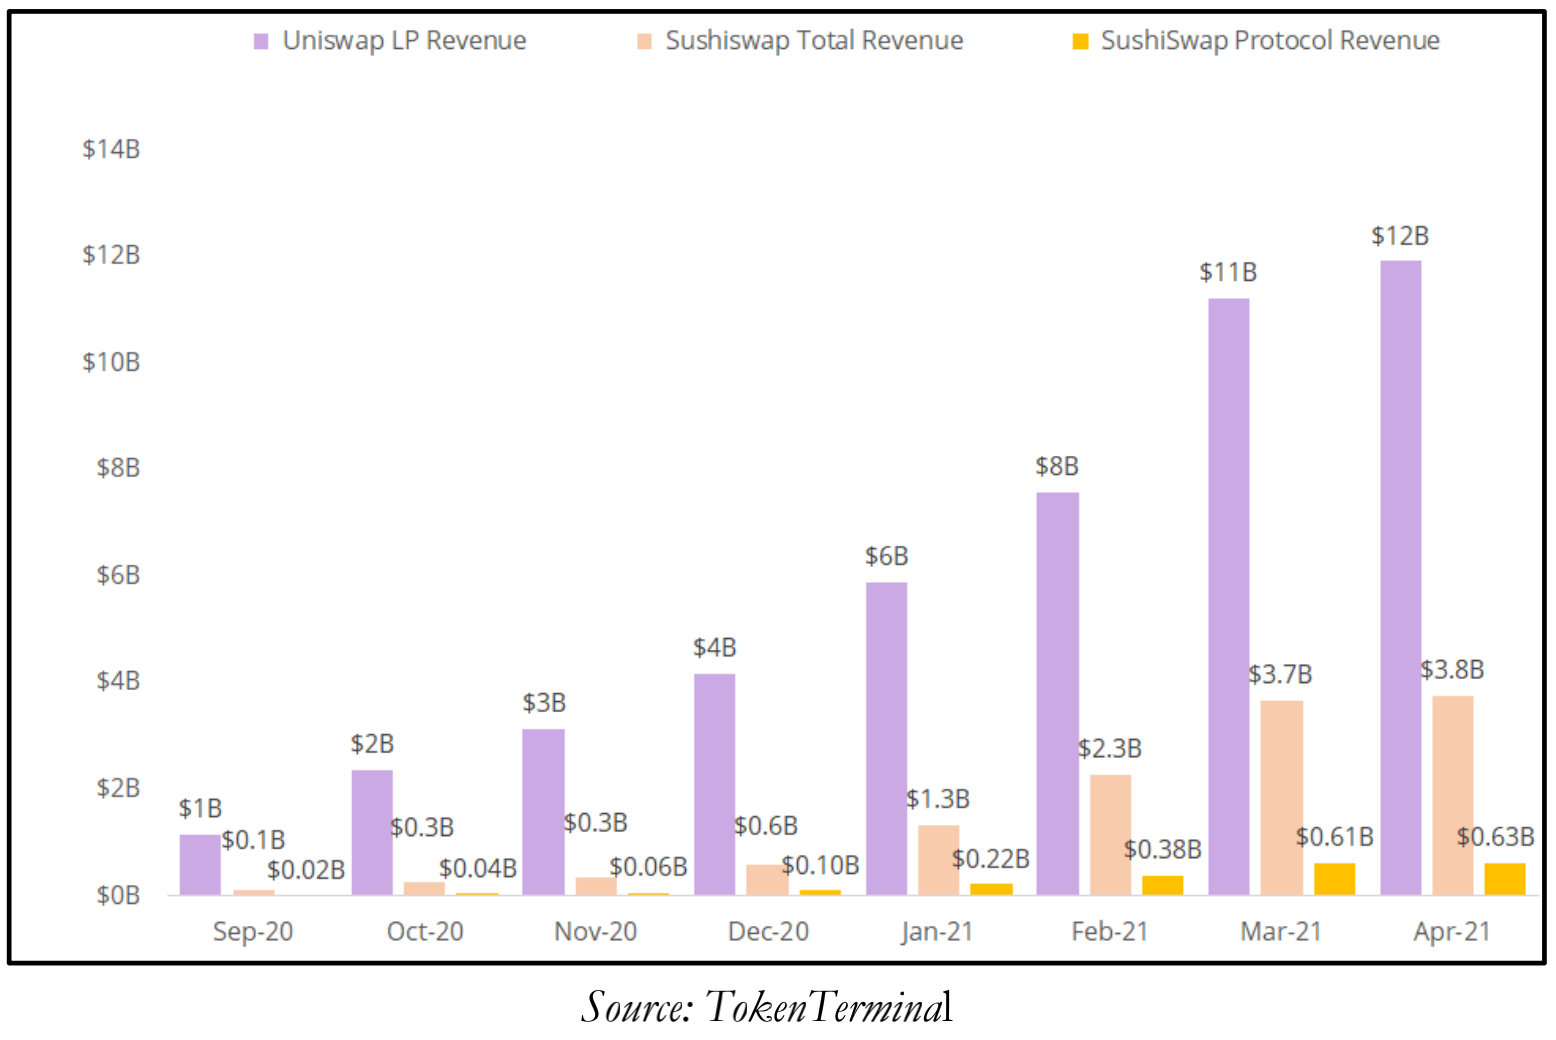This screenshot has height=1040, width=1556.
Task: Click the peach Sushiswap Total bar for Feb-21
Action: point(1110,834)
